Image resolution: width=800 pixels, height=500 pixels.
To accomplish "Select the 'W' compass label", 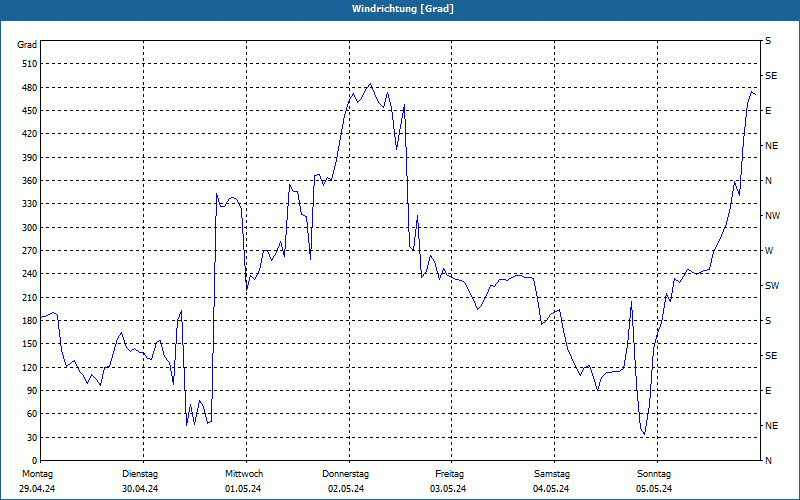I will click(x=769, y=251).
